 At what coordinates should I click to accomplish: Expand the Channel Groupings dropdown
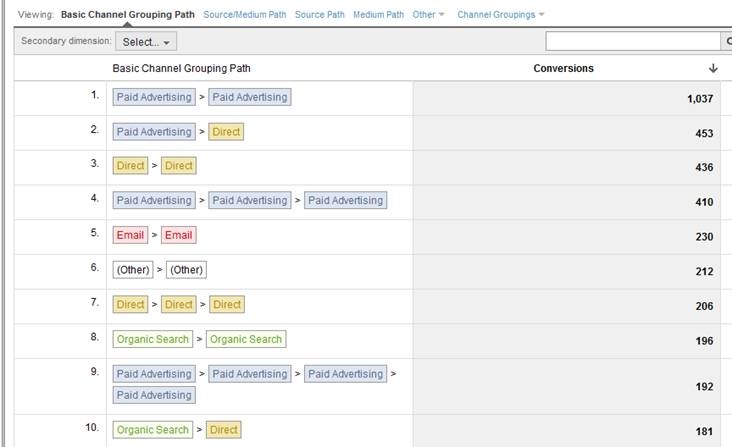[501, 15]
